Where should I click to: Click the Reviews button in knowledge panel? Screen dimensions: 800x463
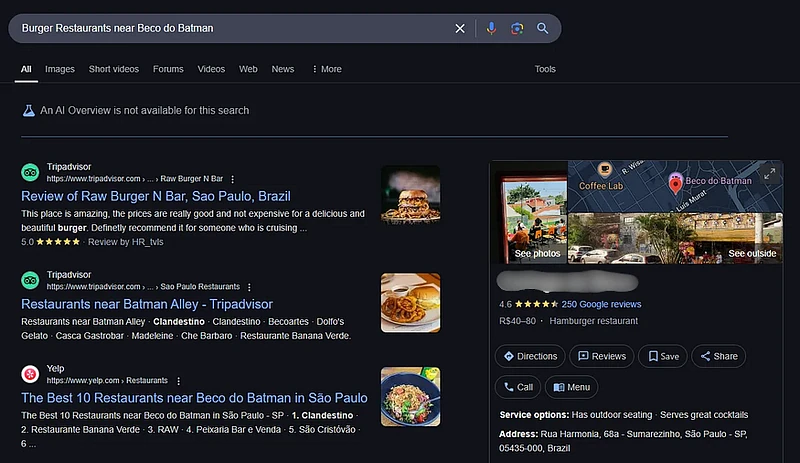(602, 356)
